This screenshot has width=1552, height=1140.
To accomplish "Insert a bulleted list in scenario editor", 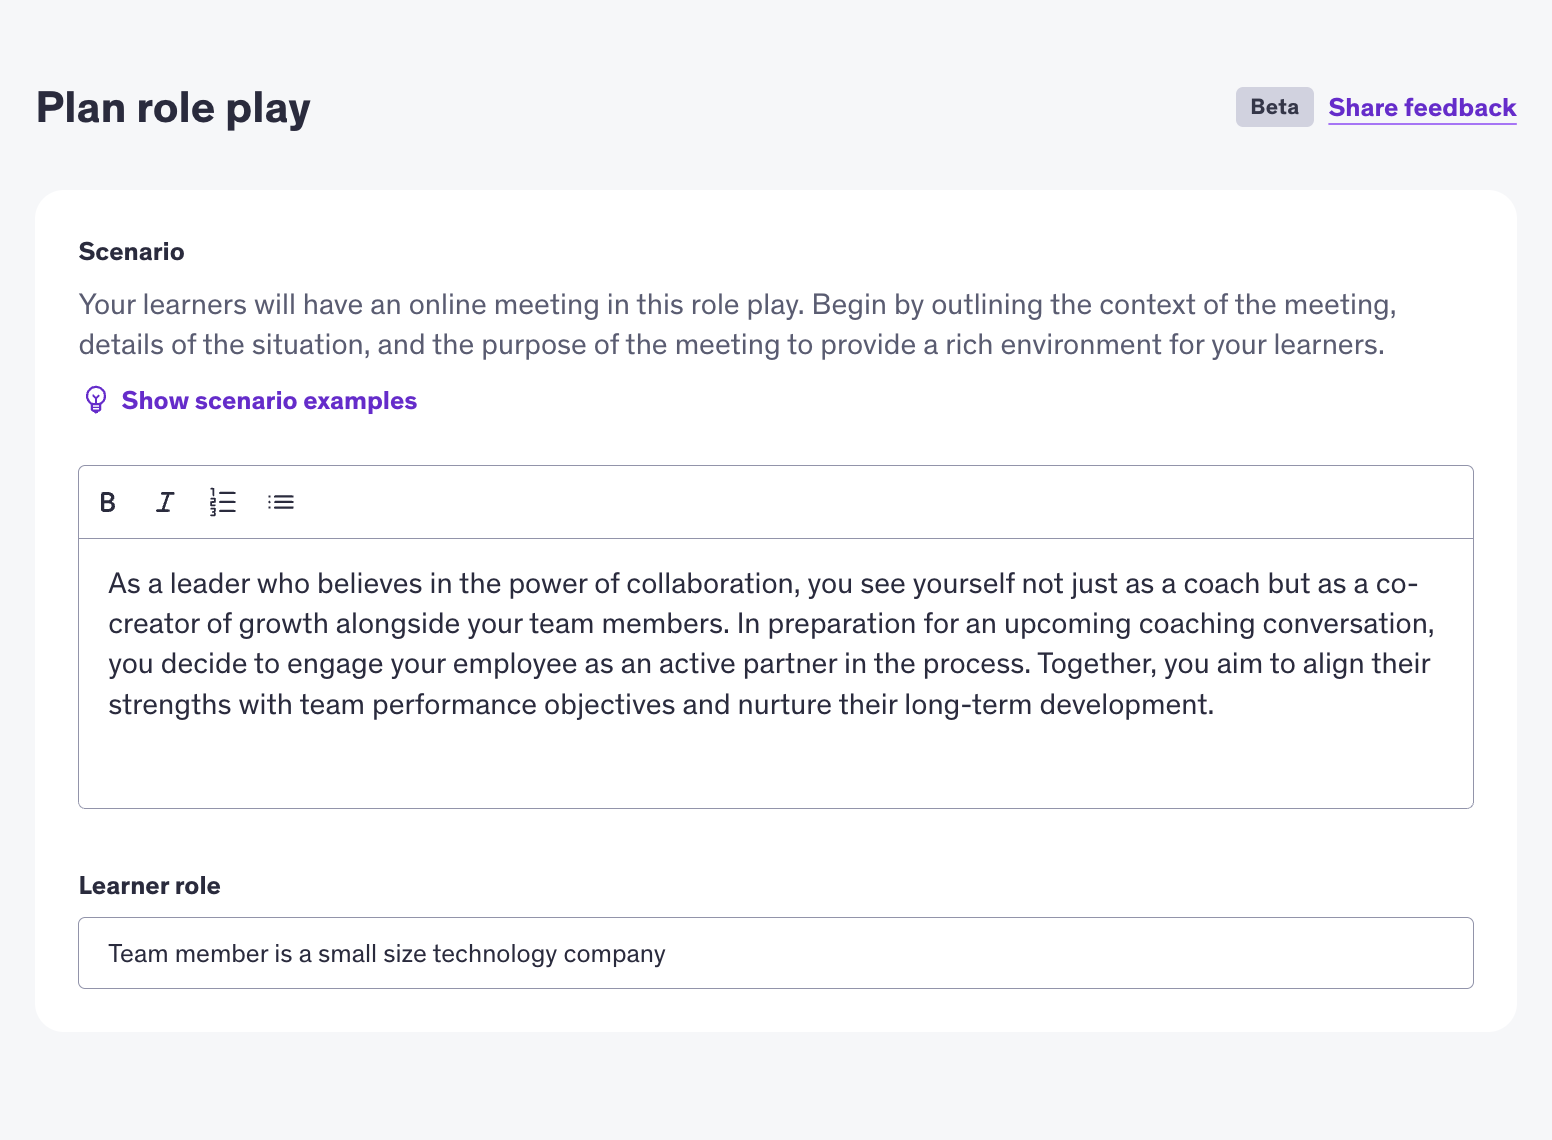I will [281, 502].
